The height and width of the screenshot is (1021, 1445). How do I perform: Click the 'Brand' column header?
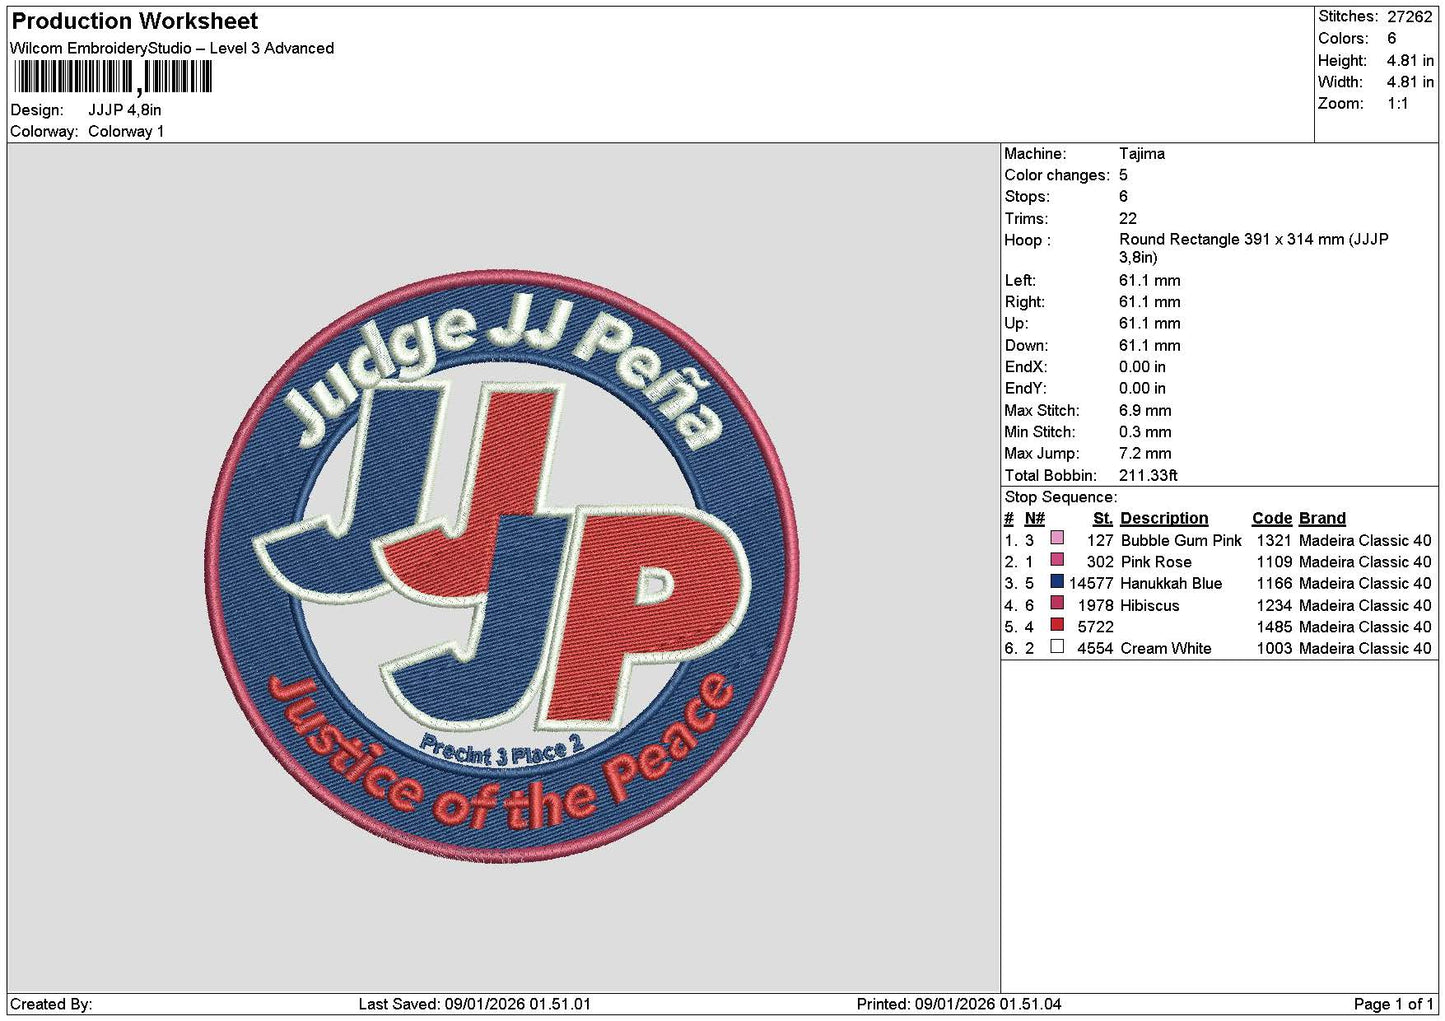[x=1322, y=518]
